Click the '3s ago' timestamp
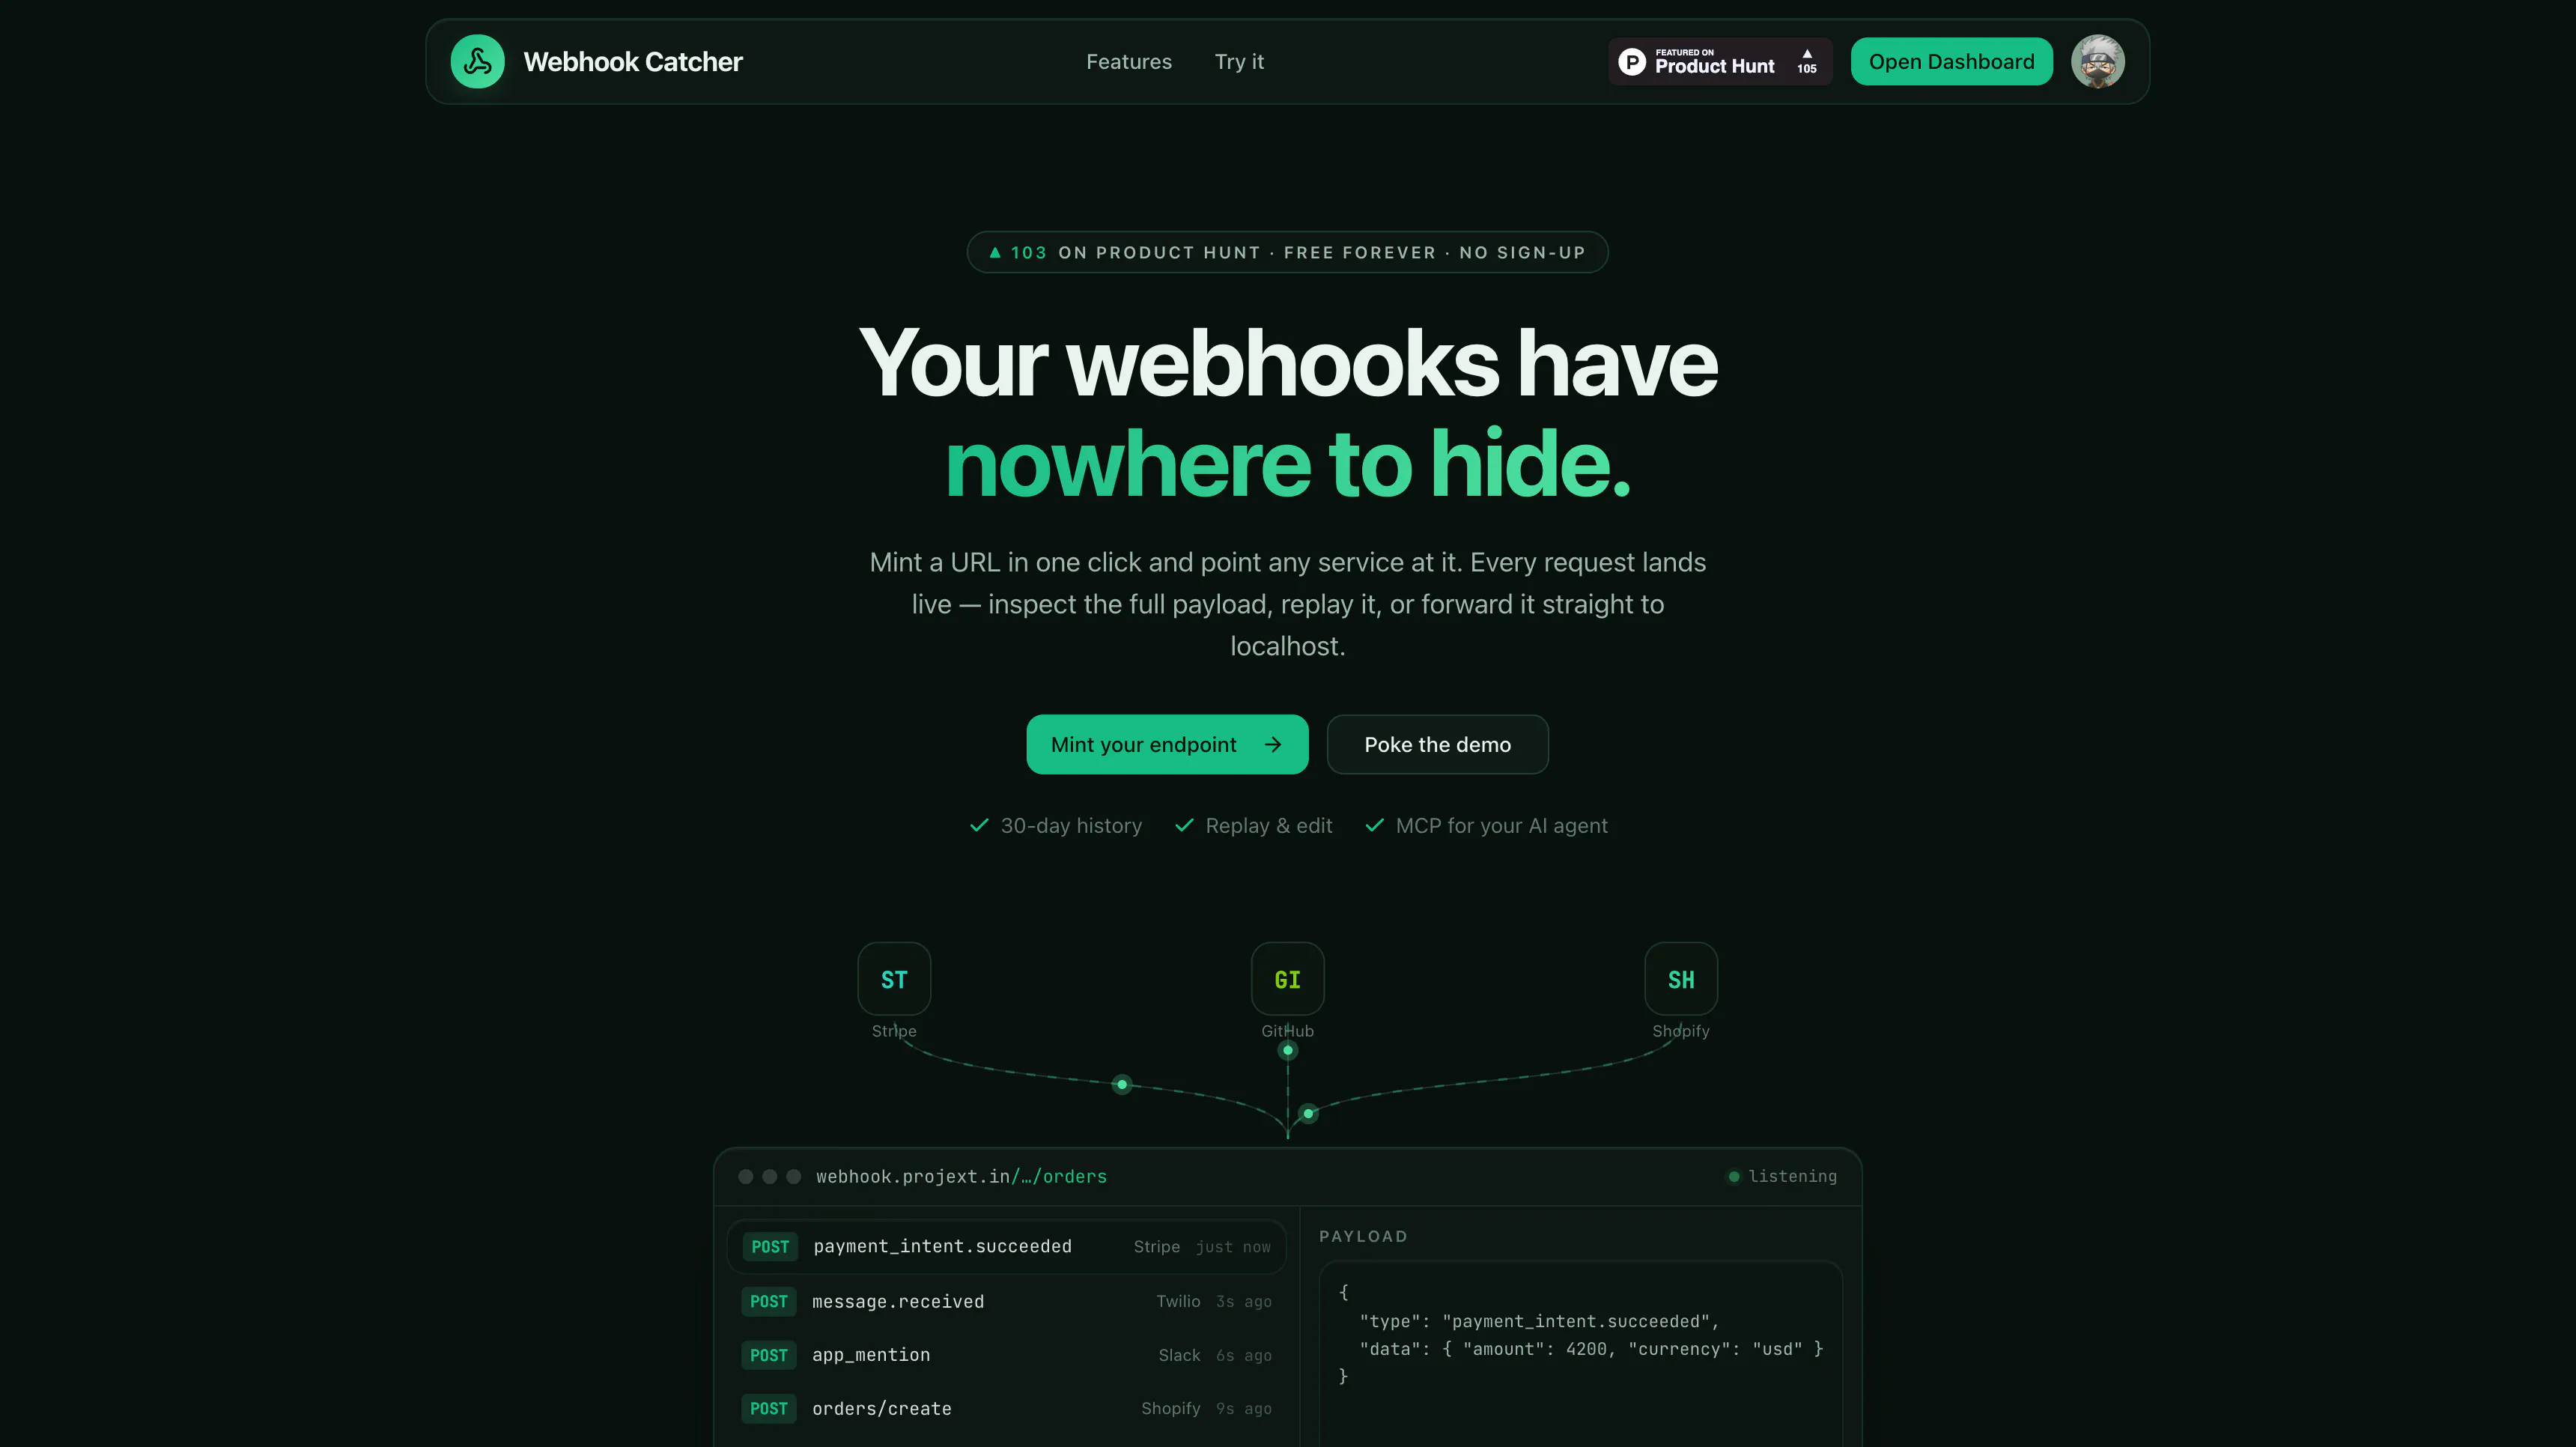Viewport: 2576px width, 1447px height. (x=1243, y=1301)
